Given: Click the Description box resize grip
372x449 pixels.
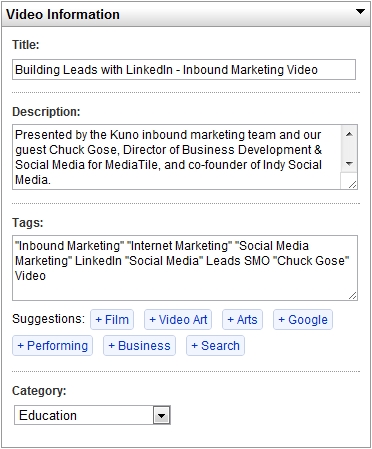Looking at the screenshot, I should click(353, 184).
